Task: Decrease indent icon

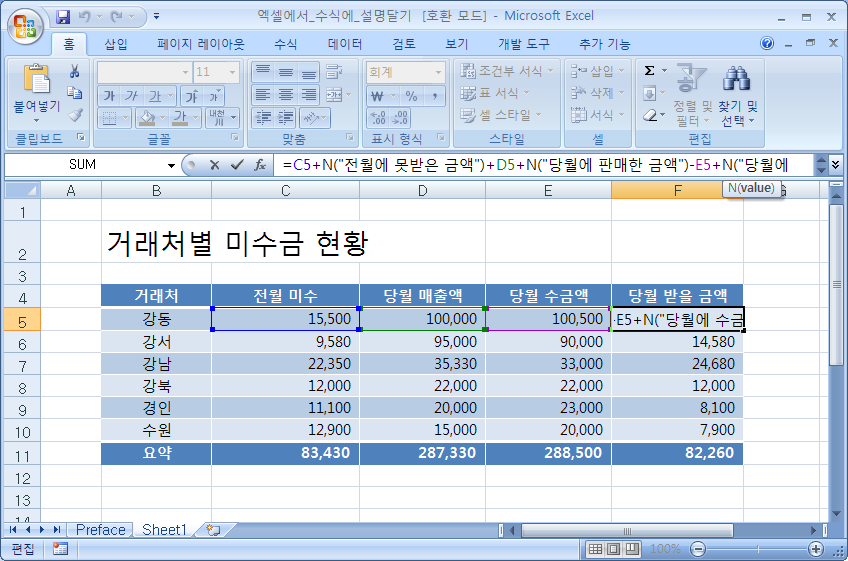Action: click(x=263, y=117)
